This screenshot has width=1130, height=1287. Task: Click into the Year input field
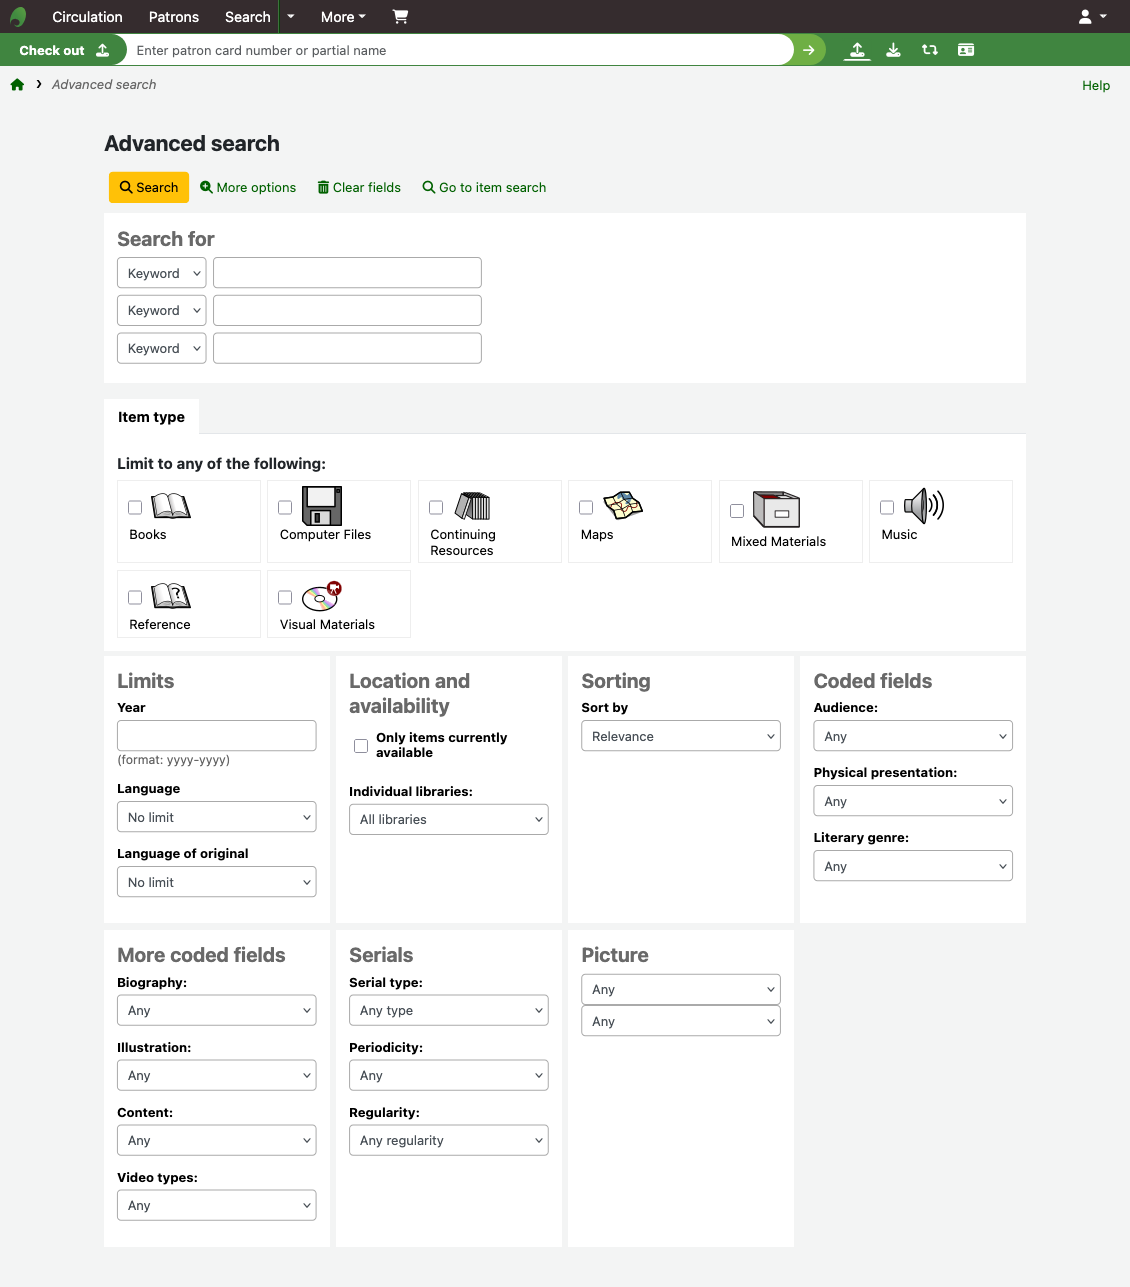click(216, 736)
